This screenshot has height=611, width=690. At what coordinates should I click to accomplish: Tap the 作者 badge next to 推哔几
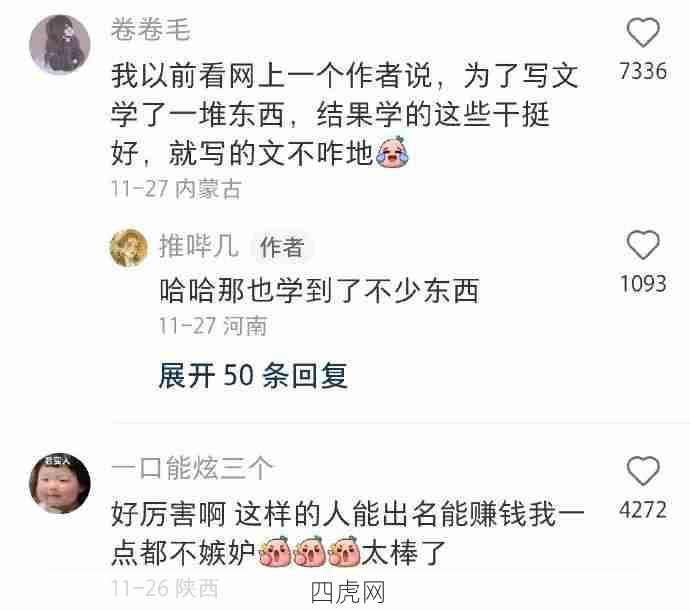tap(282, 247)
